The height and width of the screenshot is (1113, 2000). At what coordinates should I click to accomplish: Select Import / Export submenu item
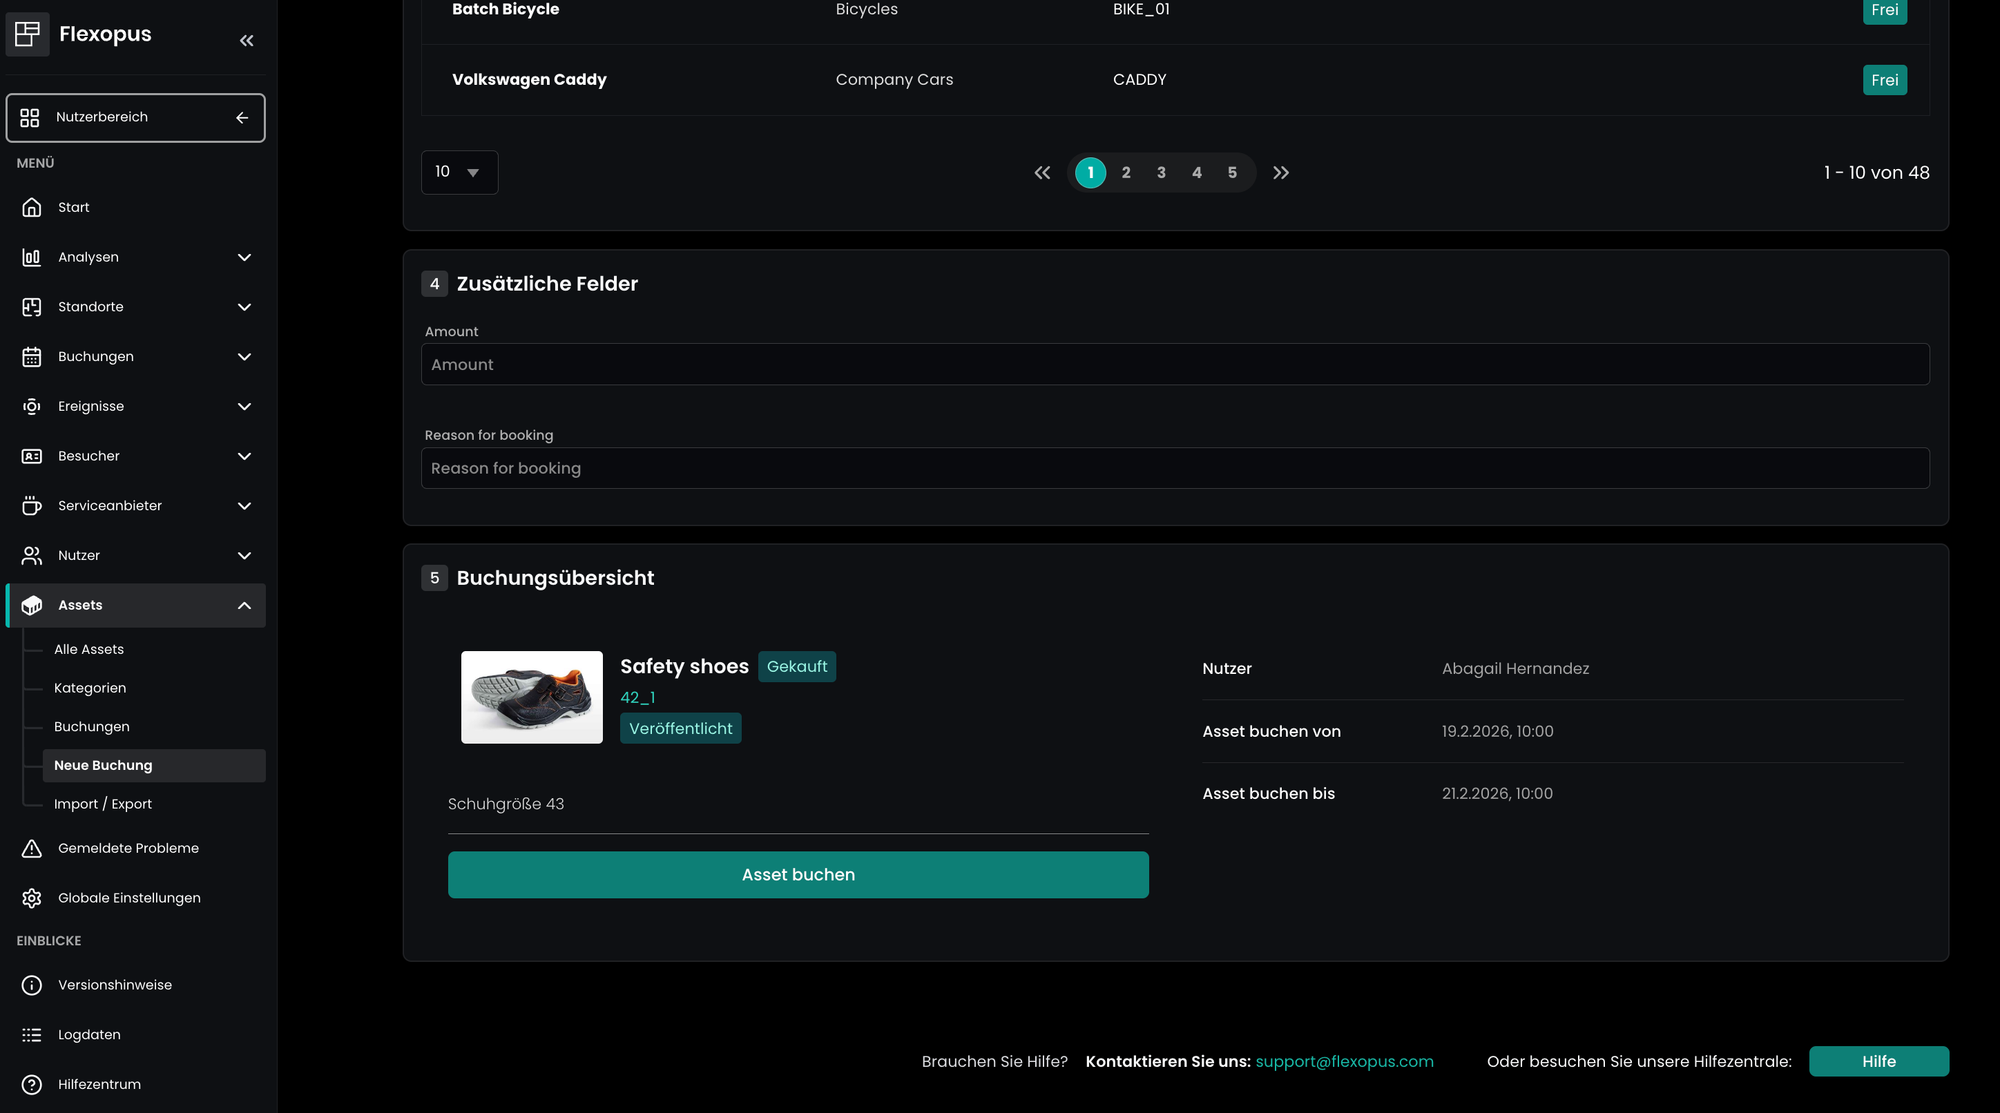pos(103,804)
